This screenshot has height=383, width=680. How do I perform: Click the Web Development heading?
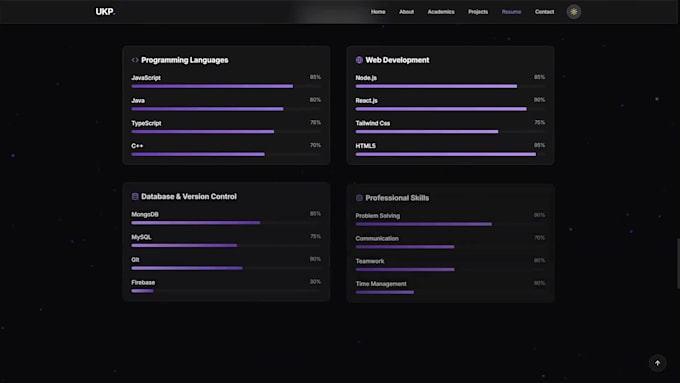coord(397,60)
